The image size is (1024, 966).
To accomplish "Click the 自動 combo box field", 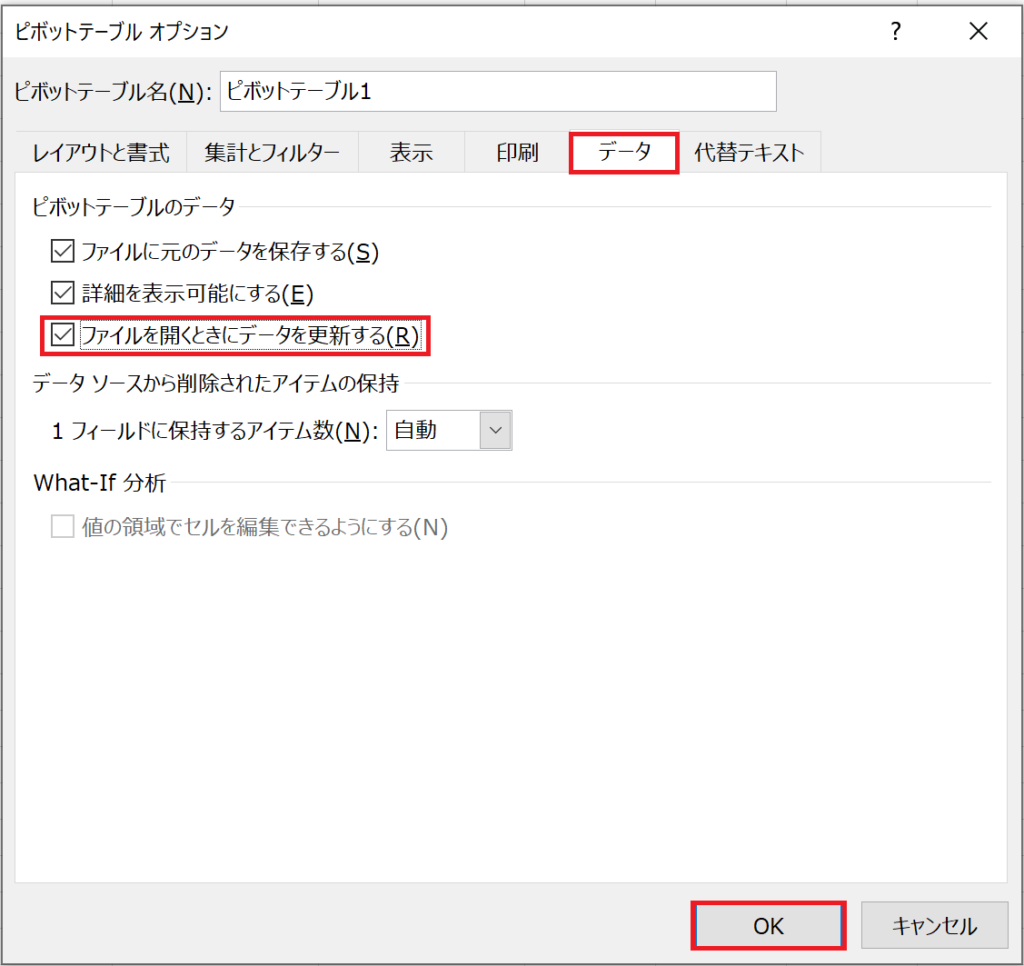I will pos(449,430).
